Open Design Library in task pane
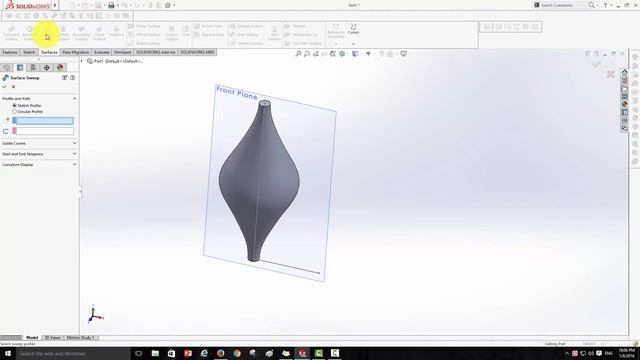Viewport: 640px width, 360px height. pos(624,81)
